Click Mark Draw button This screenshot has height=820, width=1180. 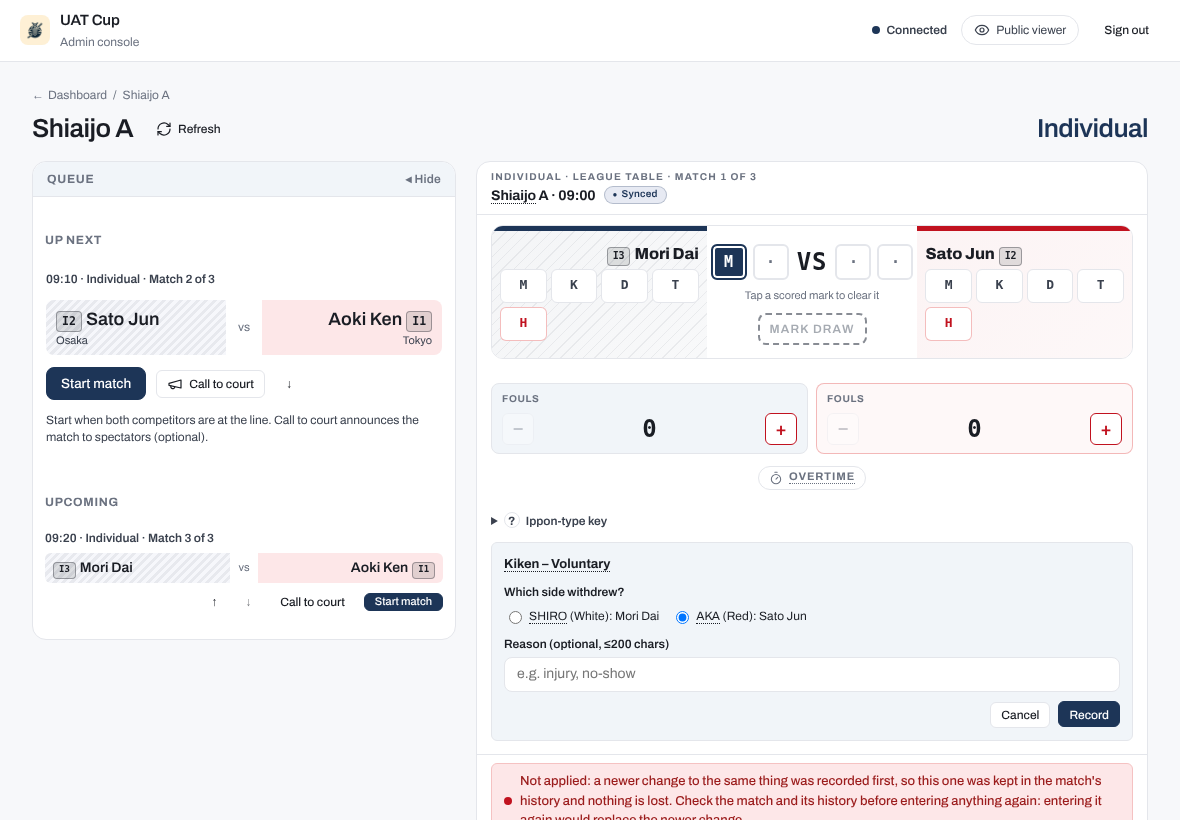point(812,329)
